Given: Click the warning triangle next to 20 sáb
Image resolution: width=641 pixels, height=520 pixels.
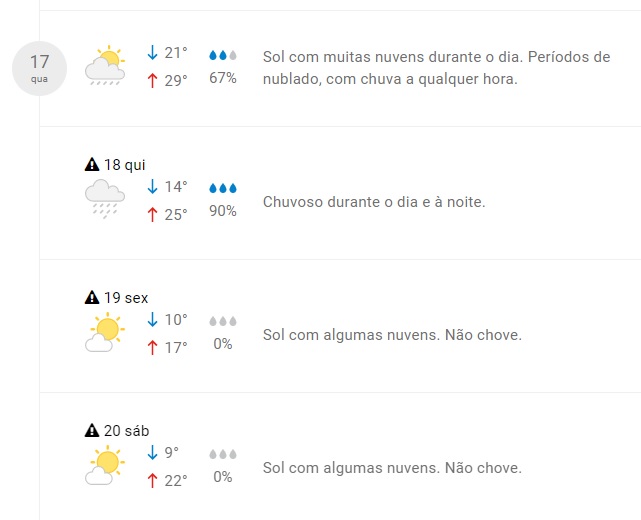Looking at the screenshot, I should click(92, 431).
